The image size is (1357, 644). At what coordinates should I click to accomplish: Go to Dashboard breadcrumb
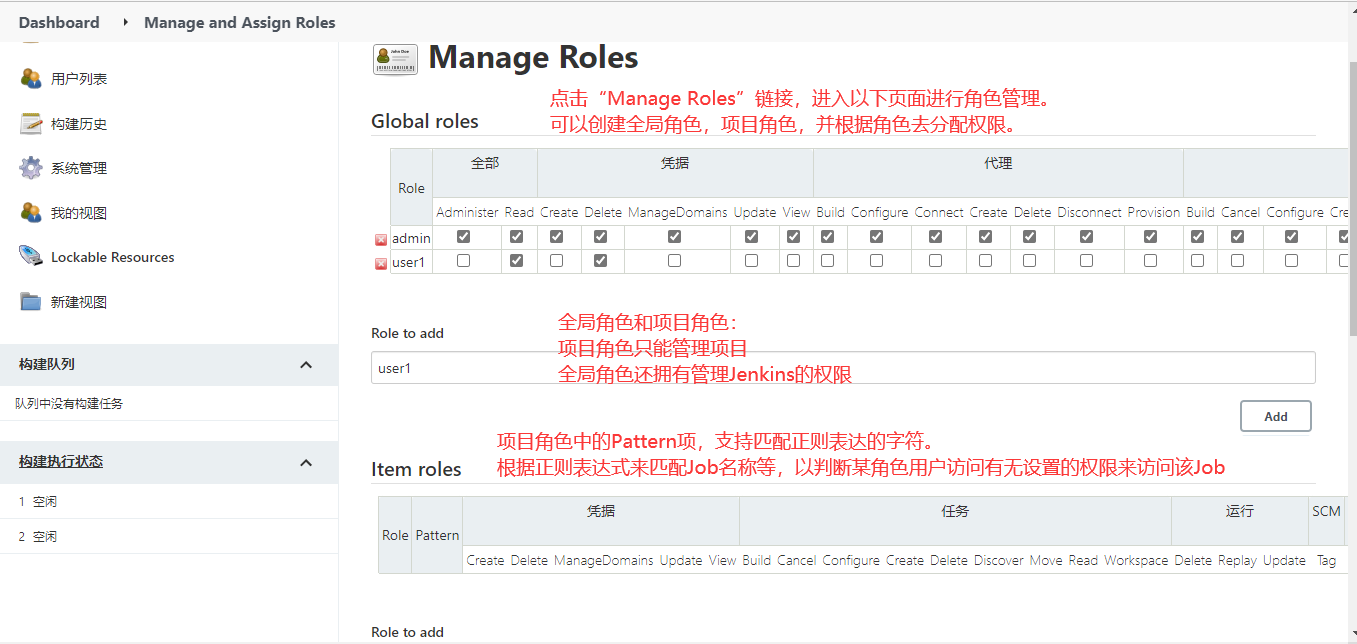click(59, 22)
